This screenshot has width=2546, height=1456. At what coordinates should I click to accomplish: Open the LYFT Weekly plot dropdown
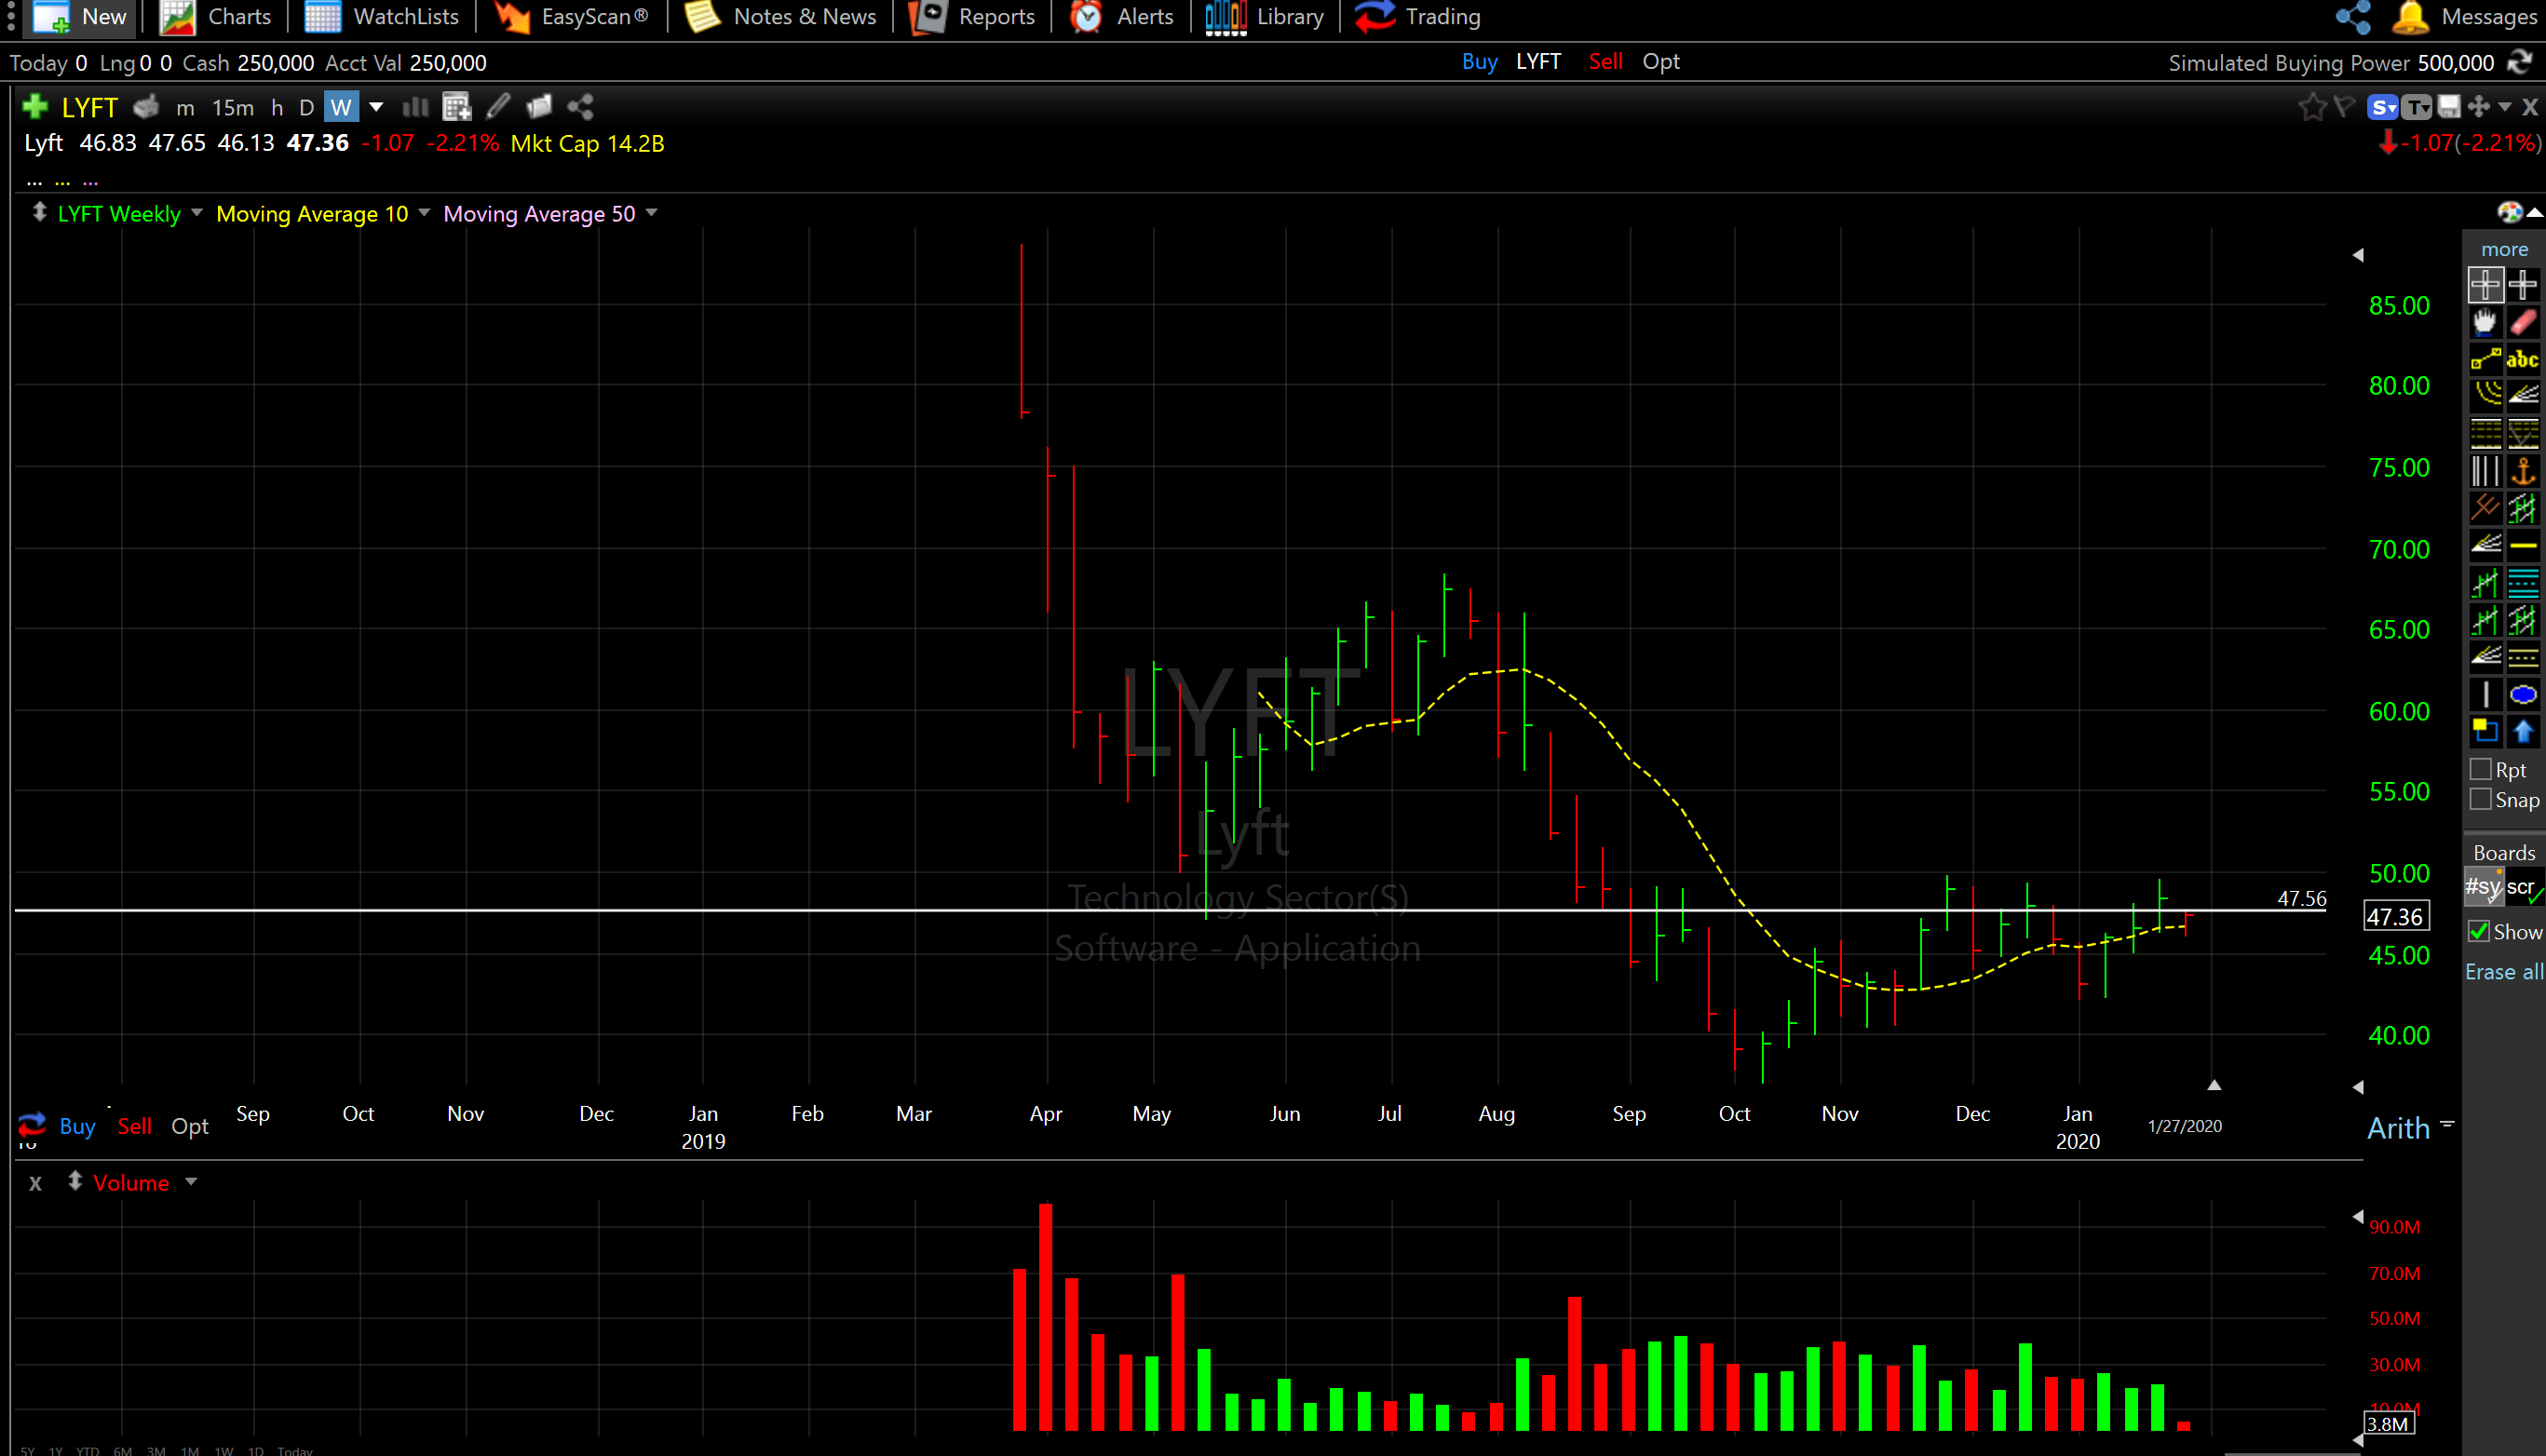197,213
